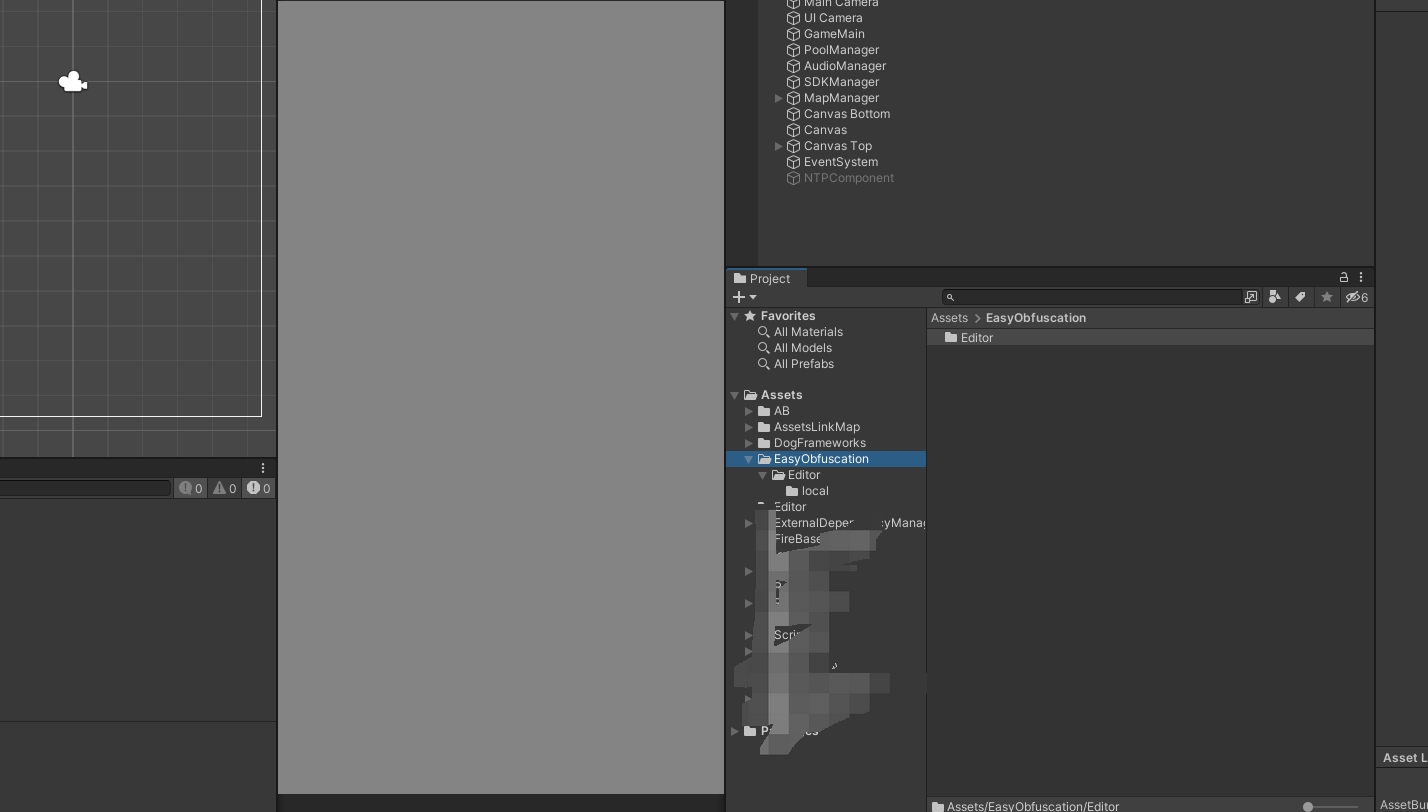1428x812 pixels.
Task: Click the AB folder icon
Action: 764,411
